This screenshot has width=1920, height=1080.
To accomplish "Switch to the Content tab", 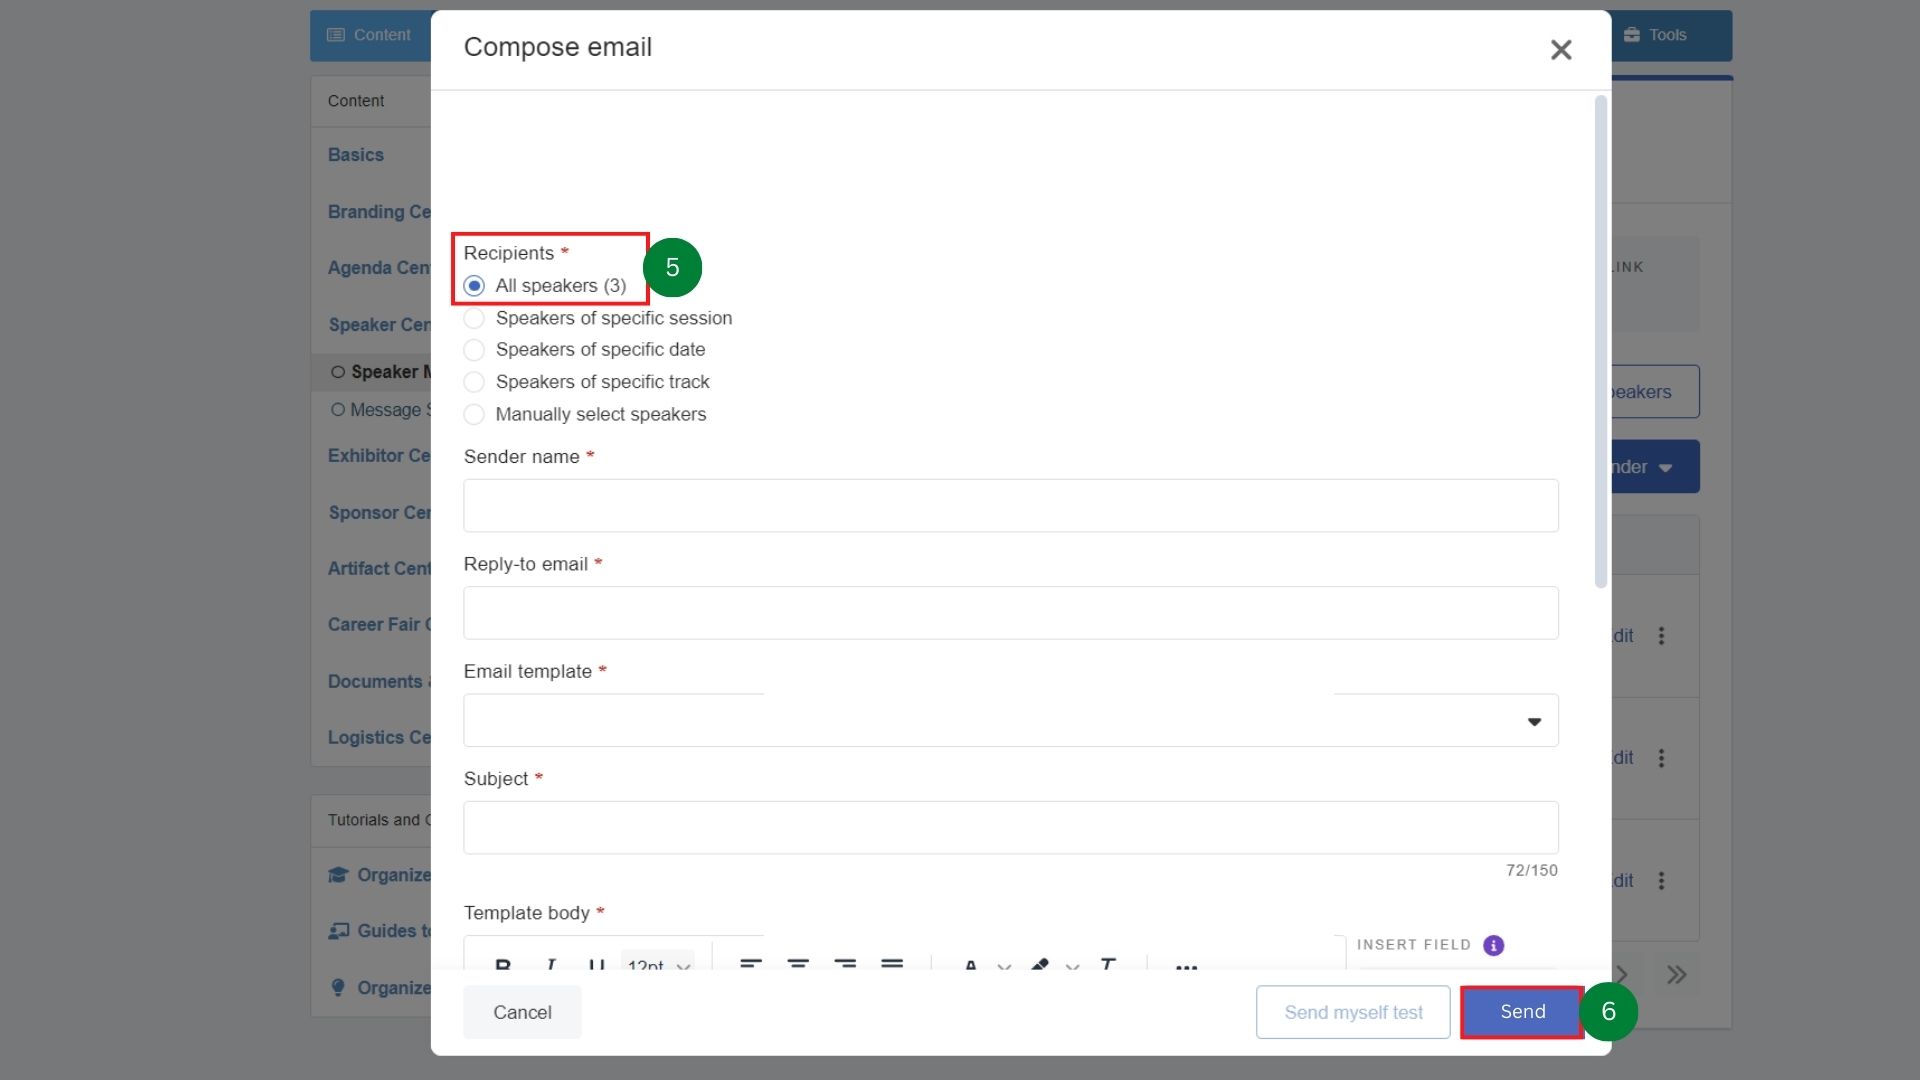I will click(369, 34).
